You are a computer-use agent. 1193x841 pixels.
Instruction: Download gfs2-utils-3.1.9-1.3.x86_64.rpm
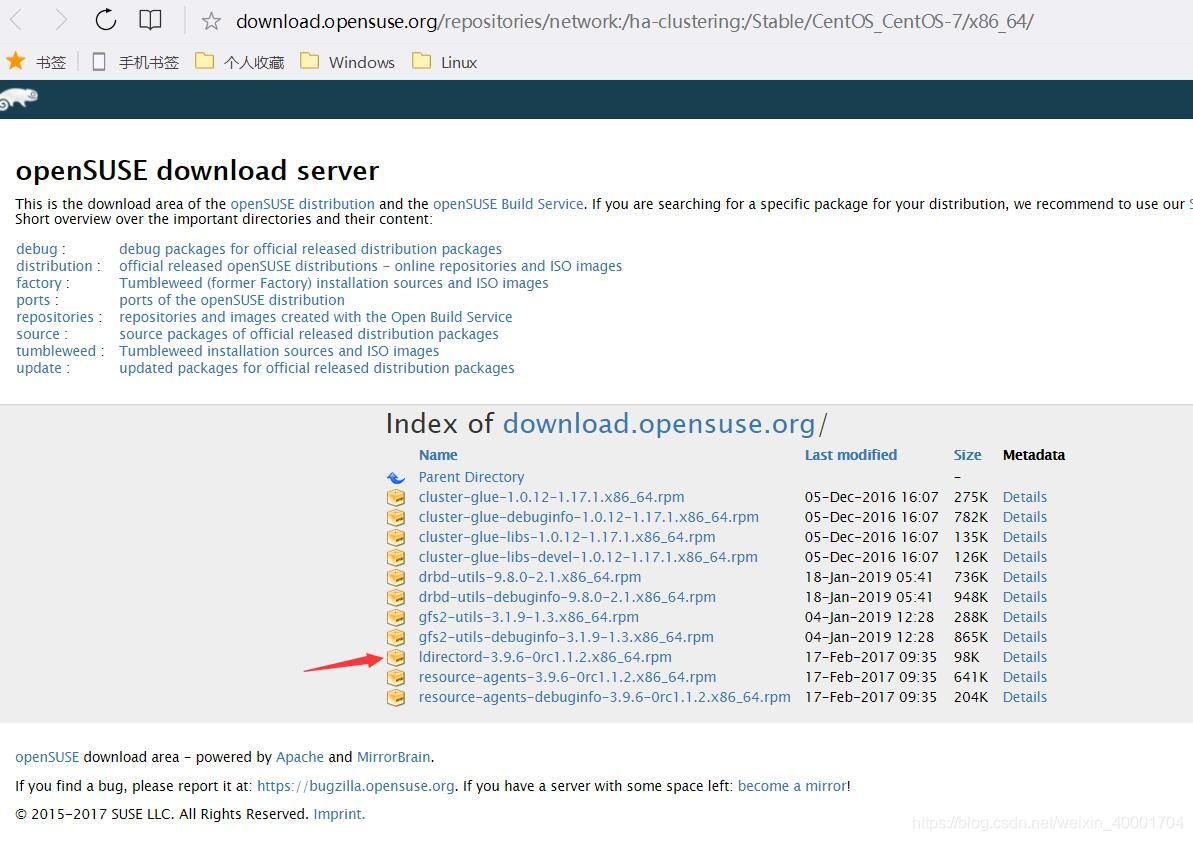pos(529,617)
